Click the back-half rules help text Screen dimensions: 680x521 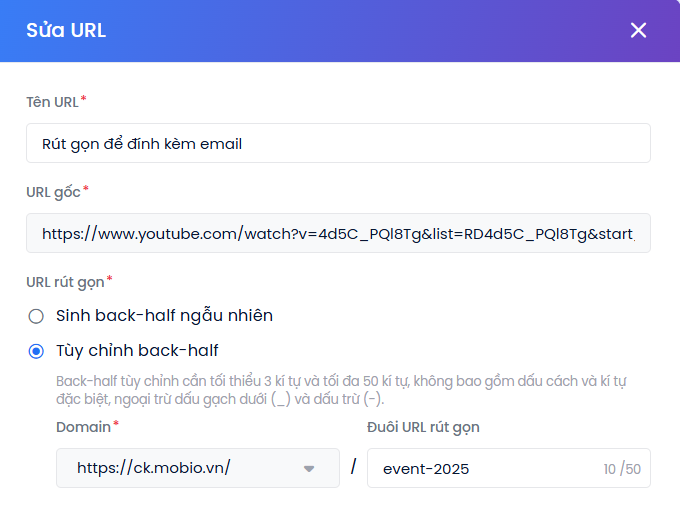click(340, 390)
